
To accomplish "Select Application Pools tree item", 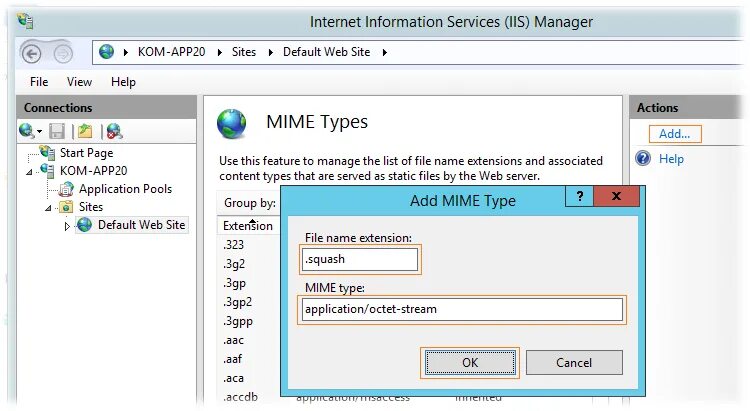I will pos(125,189).
